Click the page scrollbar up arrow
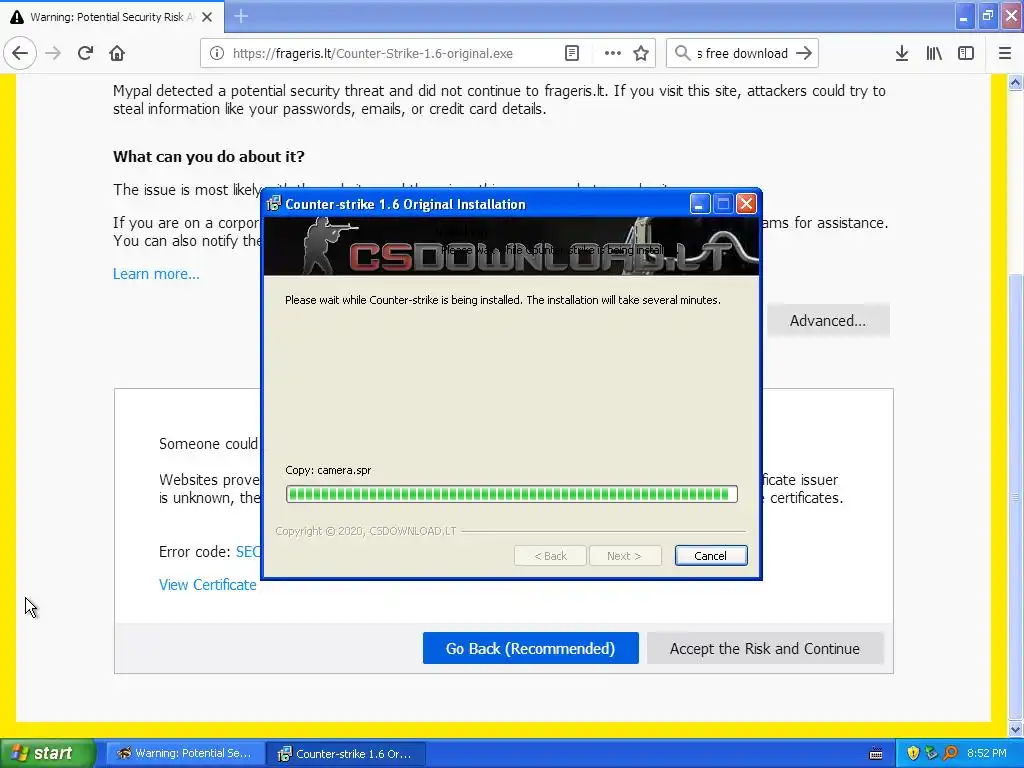Screen dimensions: 1024x768 click(1016, 82)
